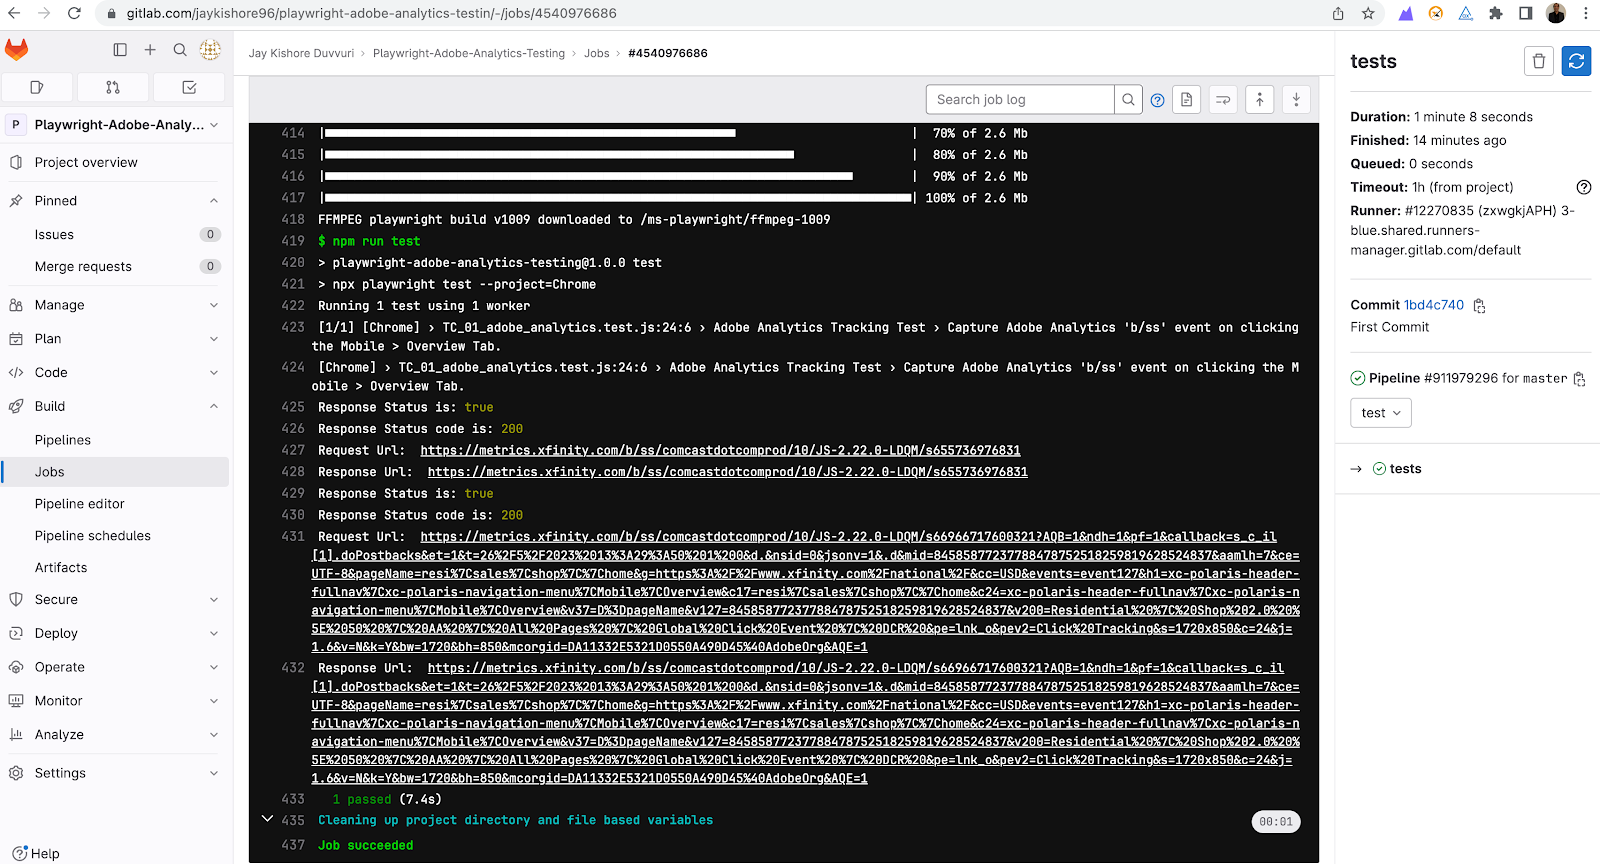Open Response Url link on line 428
Viewport: 1600px width, 864px height.
(x=727, y=472)
